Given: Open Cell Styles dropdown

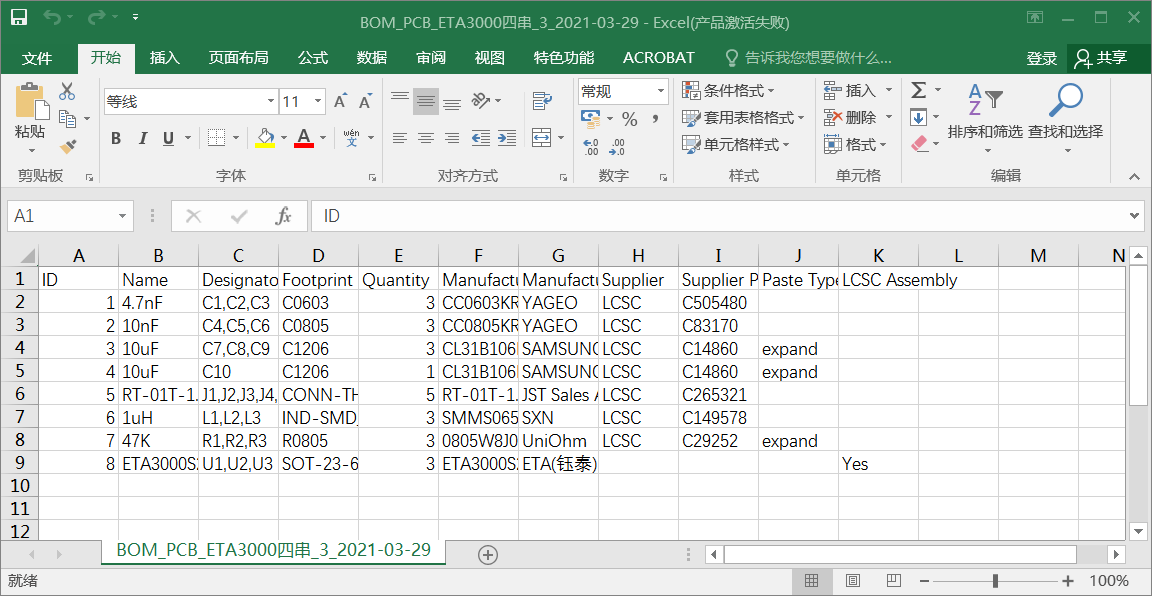Looking at the screenshot, I should click(x=735, y=145).
